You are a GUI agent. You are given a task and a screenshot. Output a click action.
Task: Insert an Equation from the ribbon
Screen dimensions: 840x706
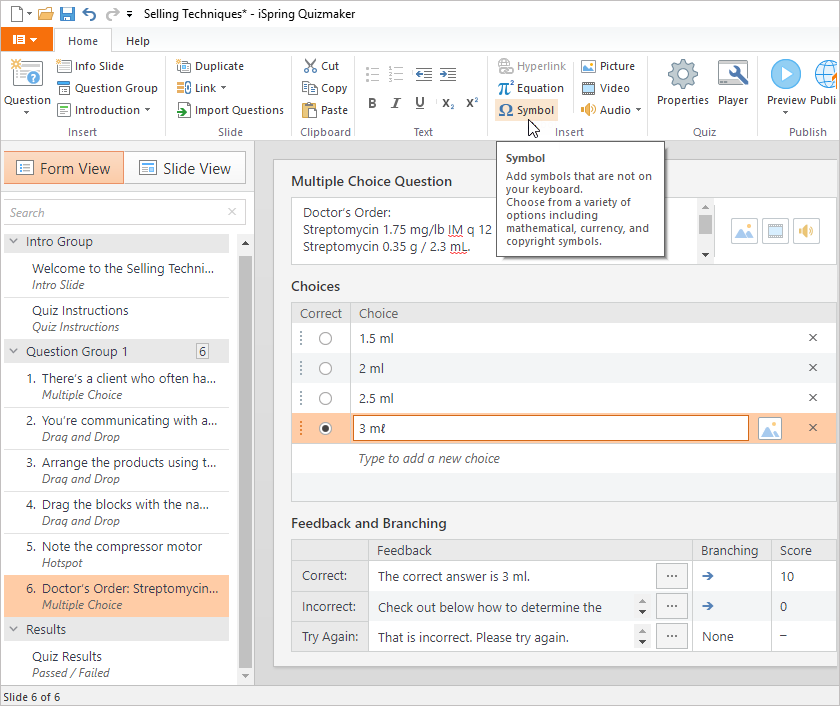(531, 88)
